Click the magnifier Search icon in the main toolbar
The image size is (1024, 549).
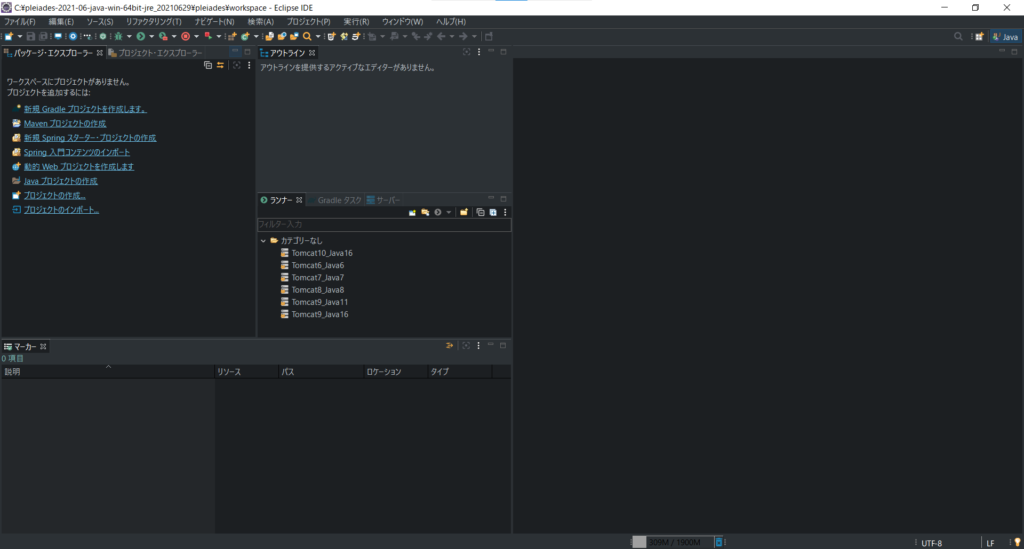307,36
